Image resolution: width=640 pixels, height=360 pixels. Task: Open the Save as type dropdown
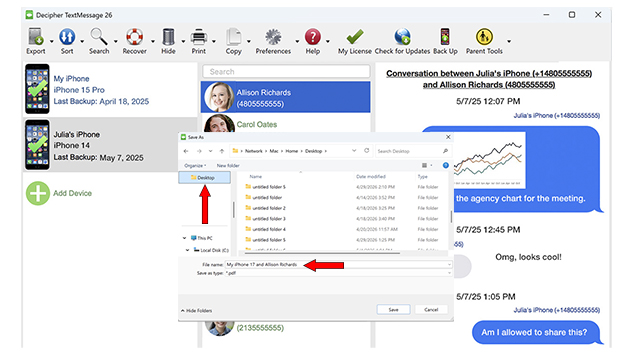point(449,273)
